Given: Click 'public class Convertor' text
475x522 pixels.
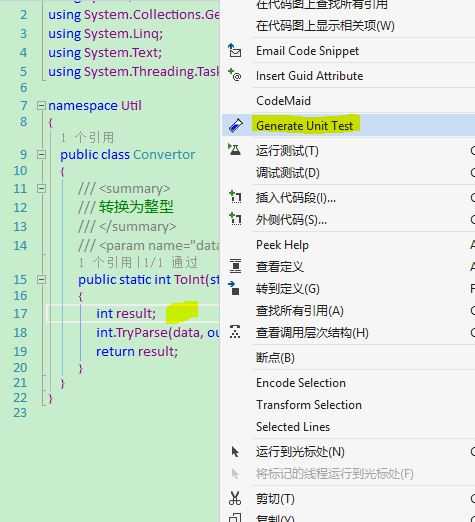Looking at the screenshot, I should pyautogui.click(x=128, y=154).
